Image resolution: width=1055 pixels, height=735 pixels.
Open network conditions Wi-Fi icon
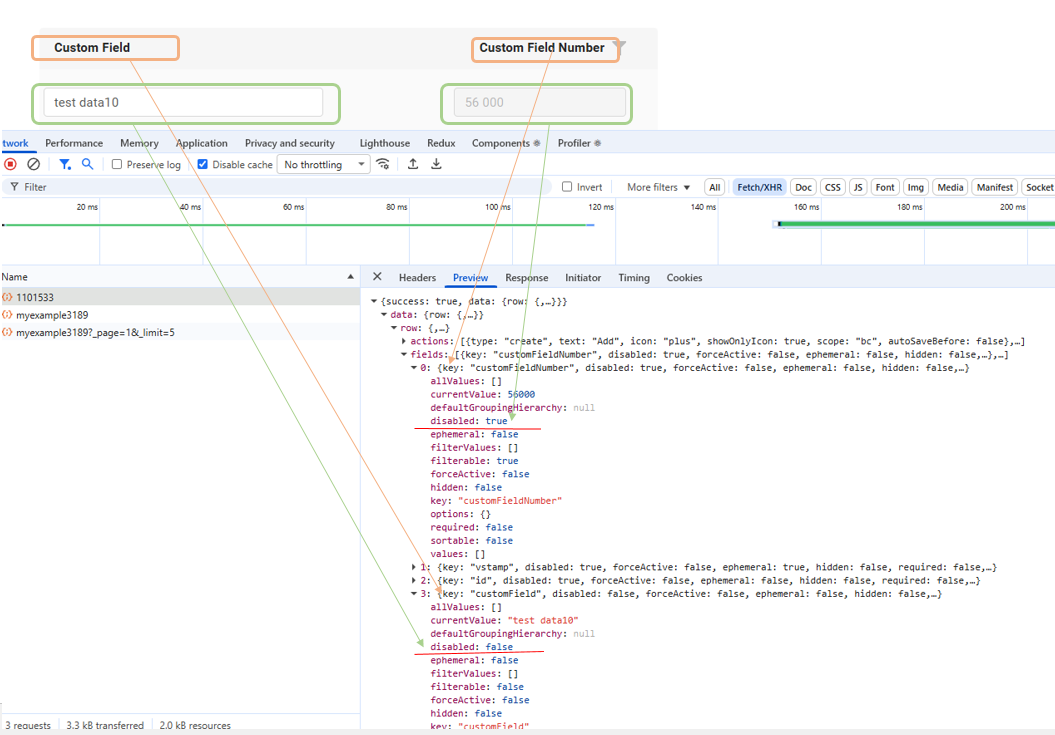[x=383, y=164]
